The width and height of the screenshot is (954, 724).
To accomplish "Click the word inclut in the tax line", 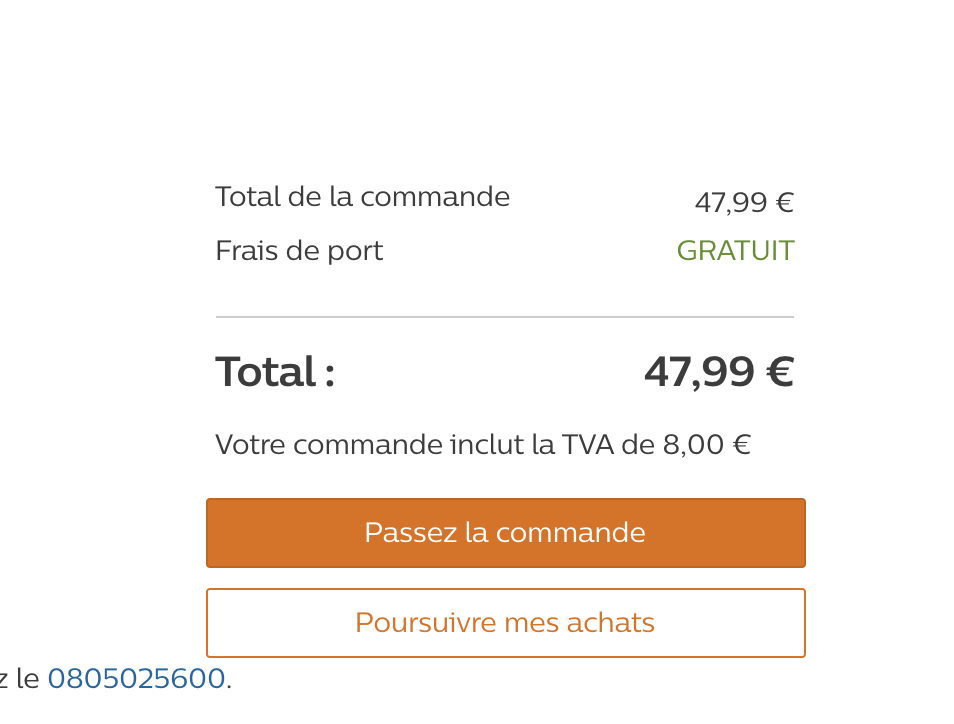I will 487,445.
